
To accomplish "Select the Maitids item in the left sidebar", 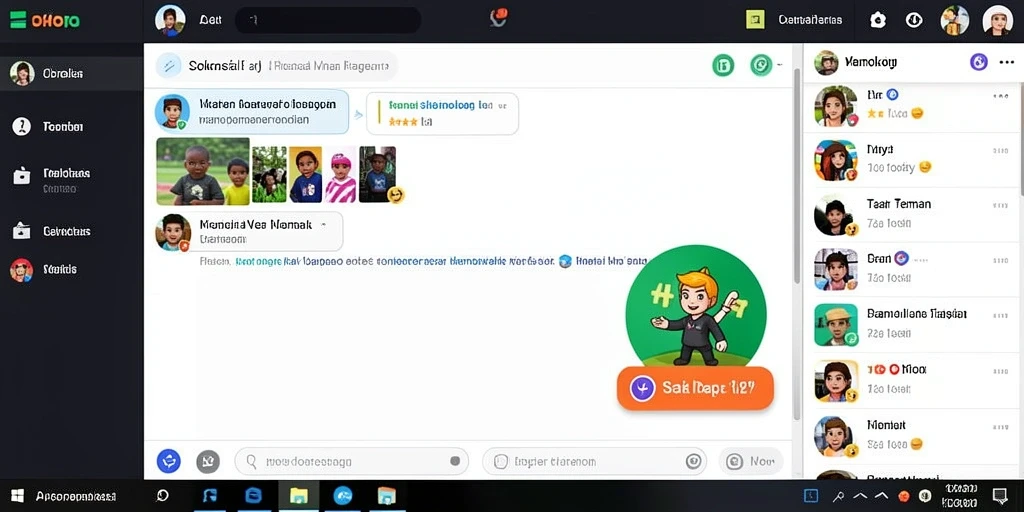I will pyautogui.click(x=72, y=269).
